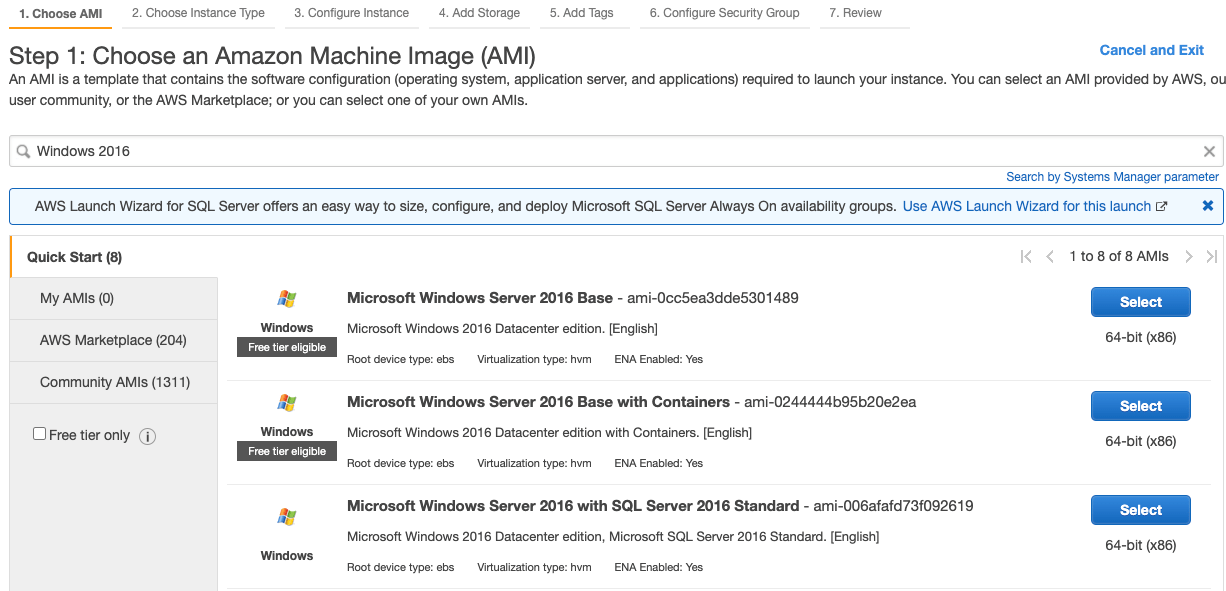Click the Free tier only info icon
1226x591 pixels.
[x=147, y=436]
